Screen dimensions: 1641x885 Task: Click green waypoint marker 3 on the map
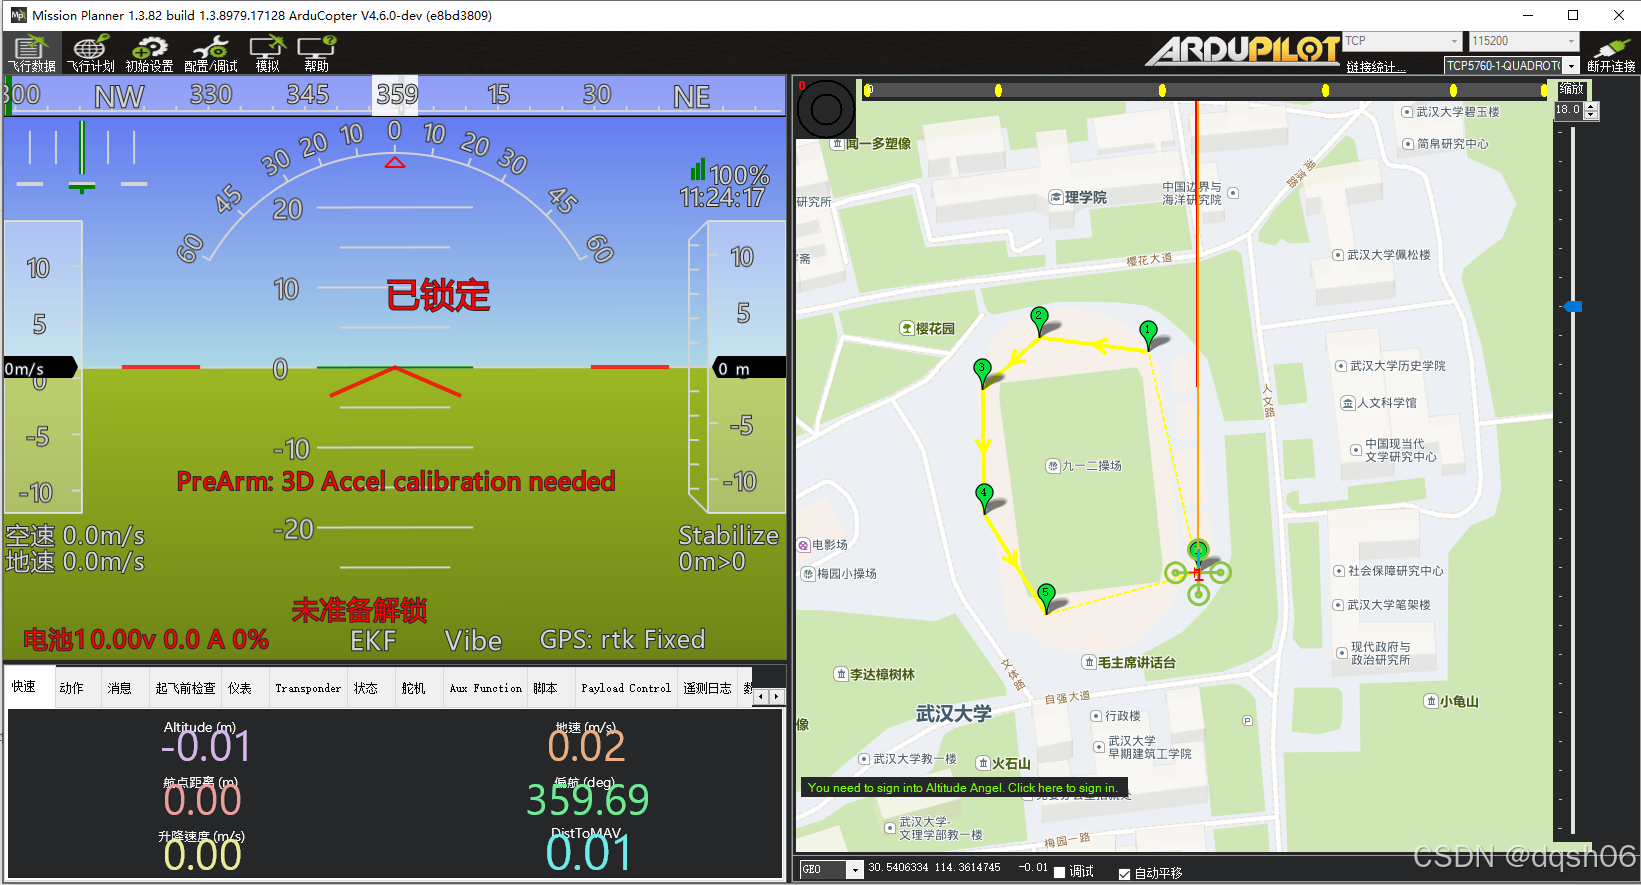tap(982, 373)
